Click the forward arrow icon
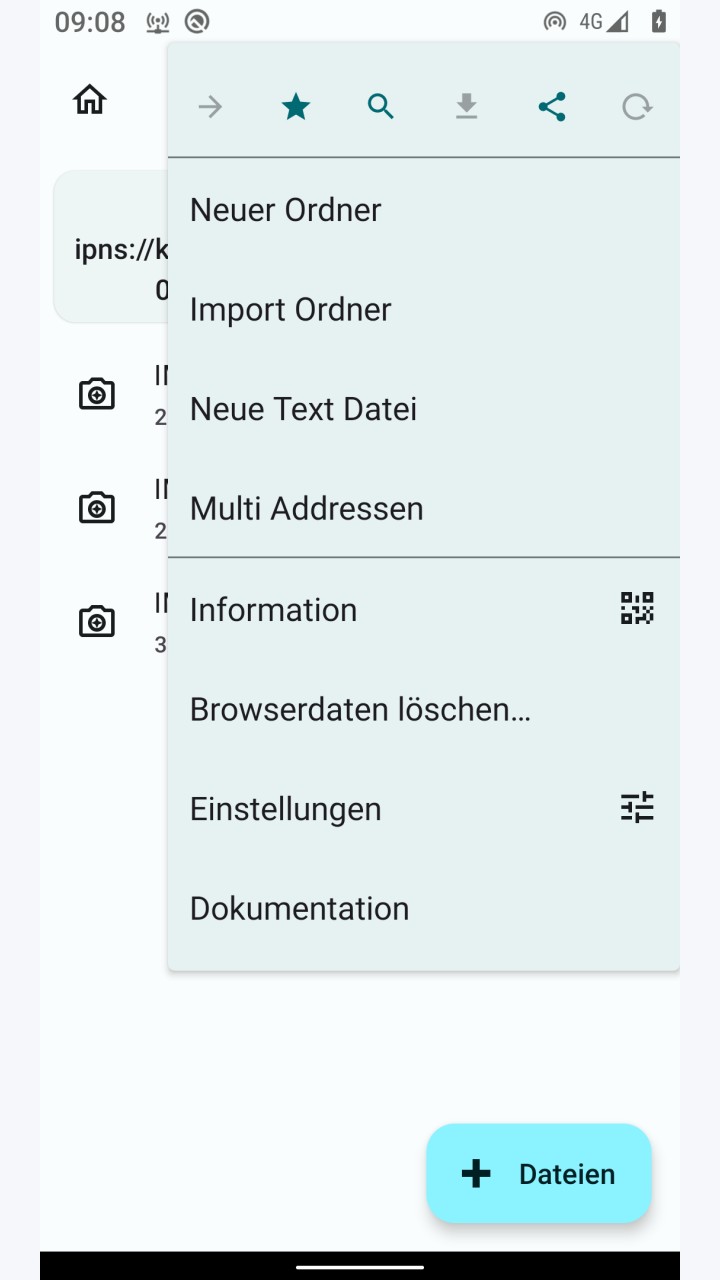The width and height of the screenshot is (720, 1280). tap(210, 107)
